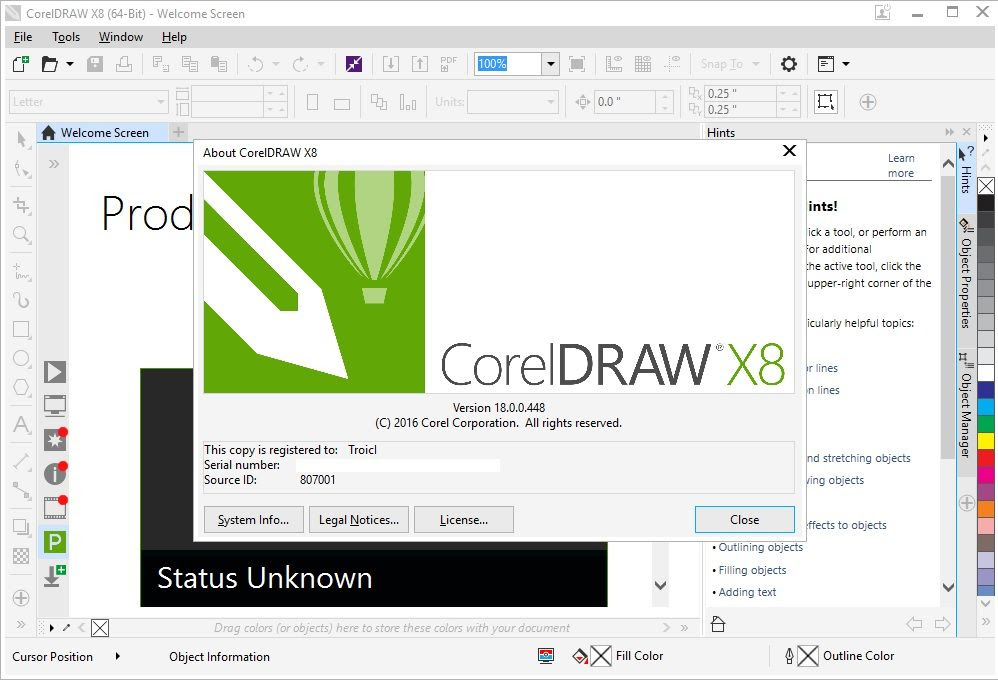Click the System Info... button
This screenshot has width=998, height=680.
[x=253, y=520]
